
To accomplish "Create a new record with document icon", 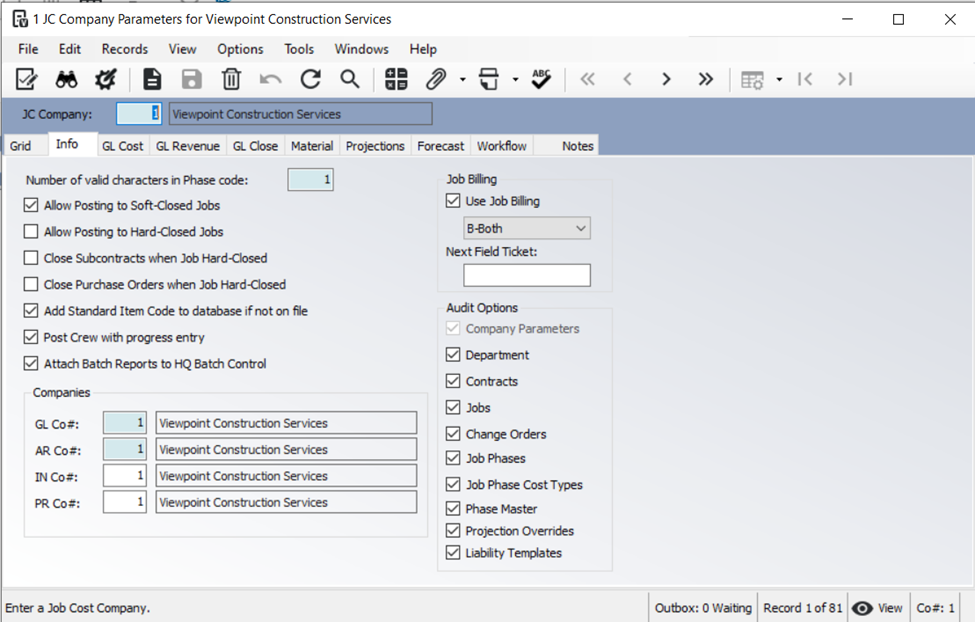I will click(x=152, y=79).
